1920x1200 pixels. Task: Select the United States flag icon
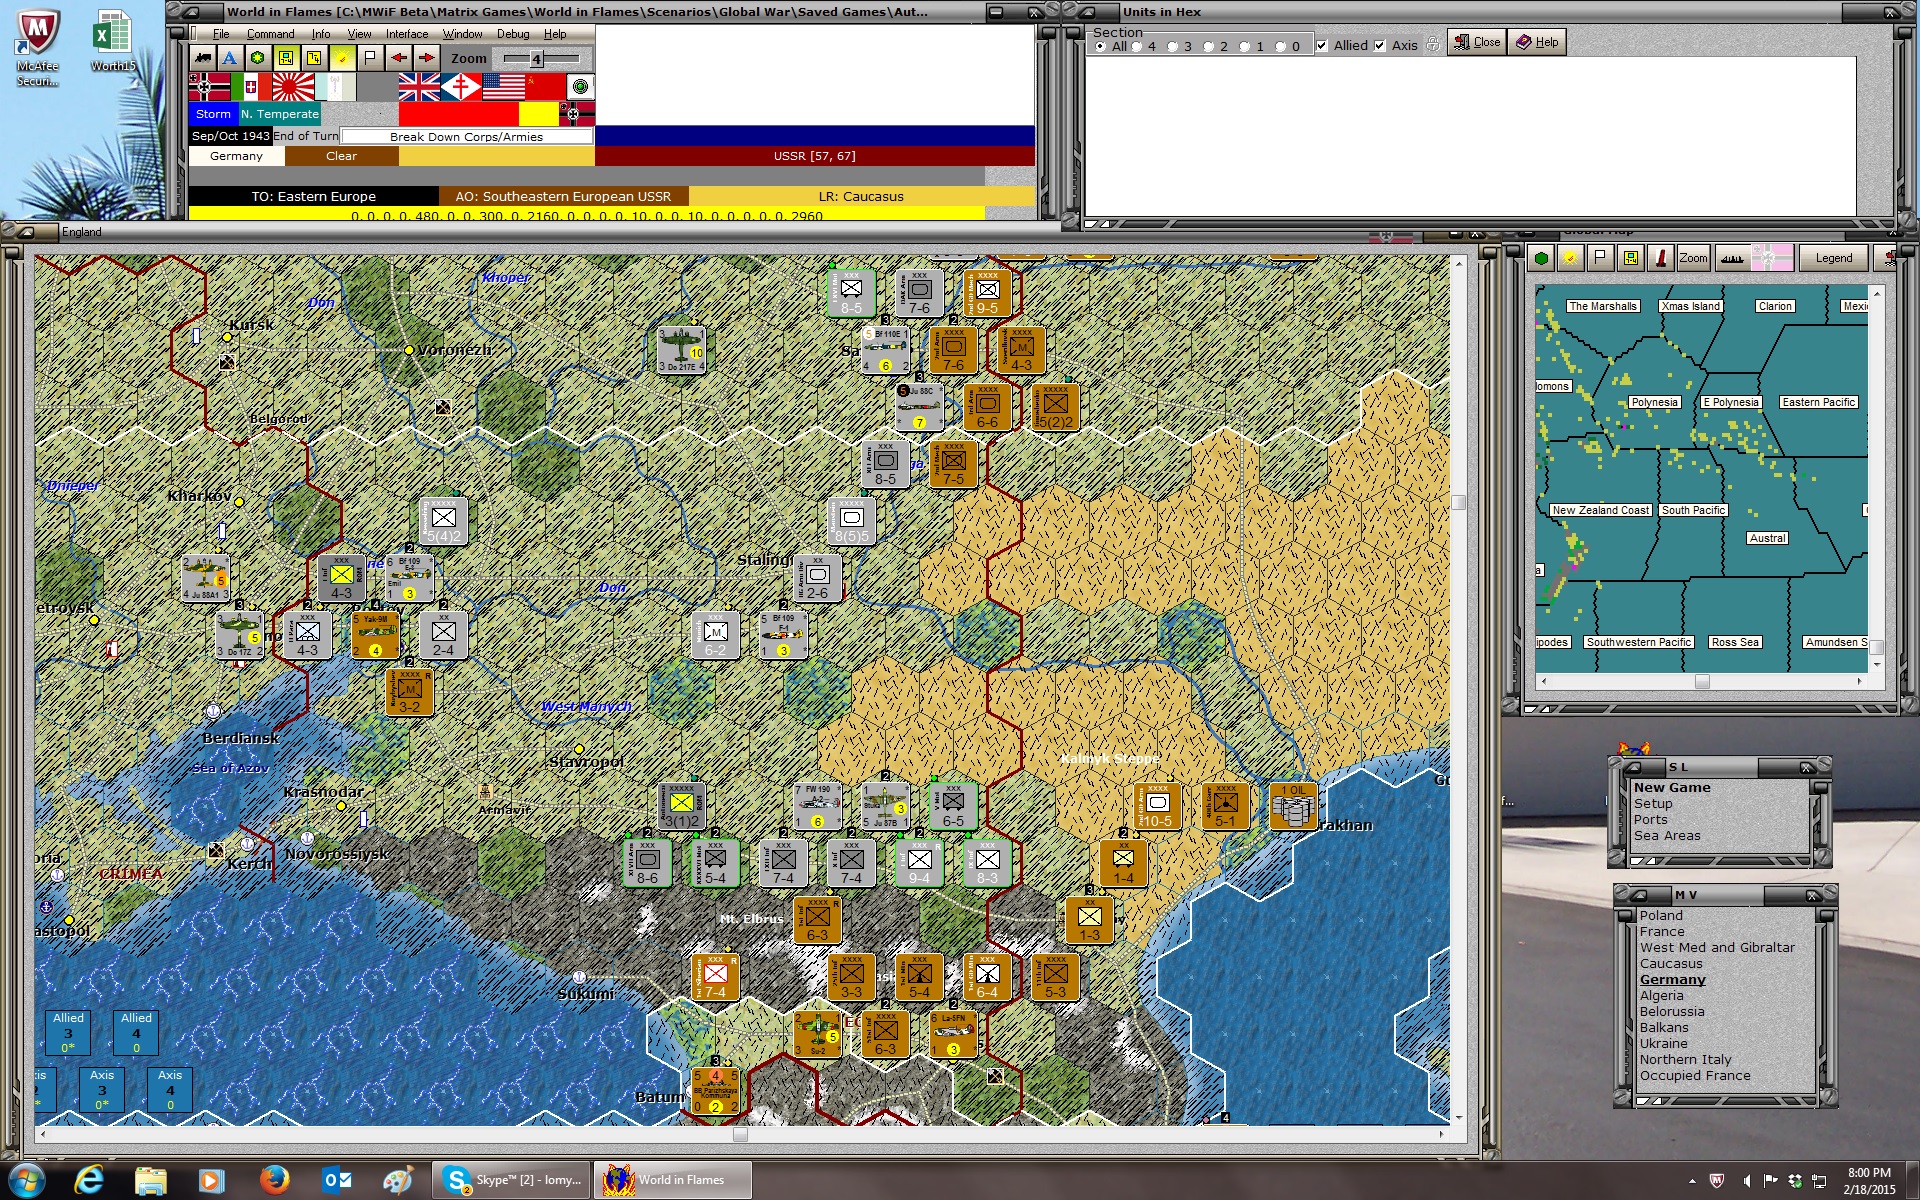pos(503,87)
